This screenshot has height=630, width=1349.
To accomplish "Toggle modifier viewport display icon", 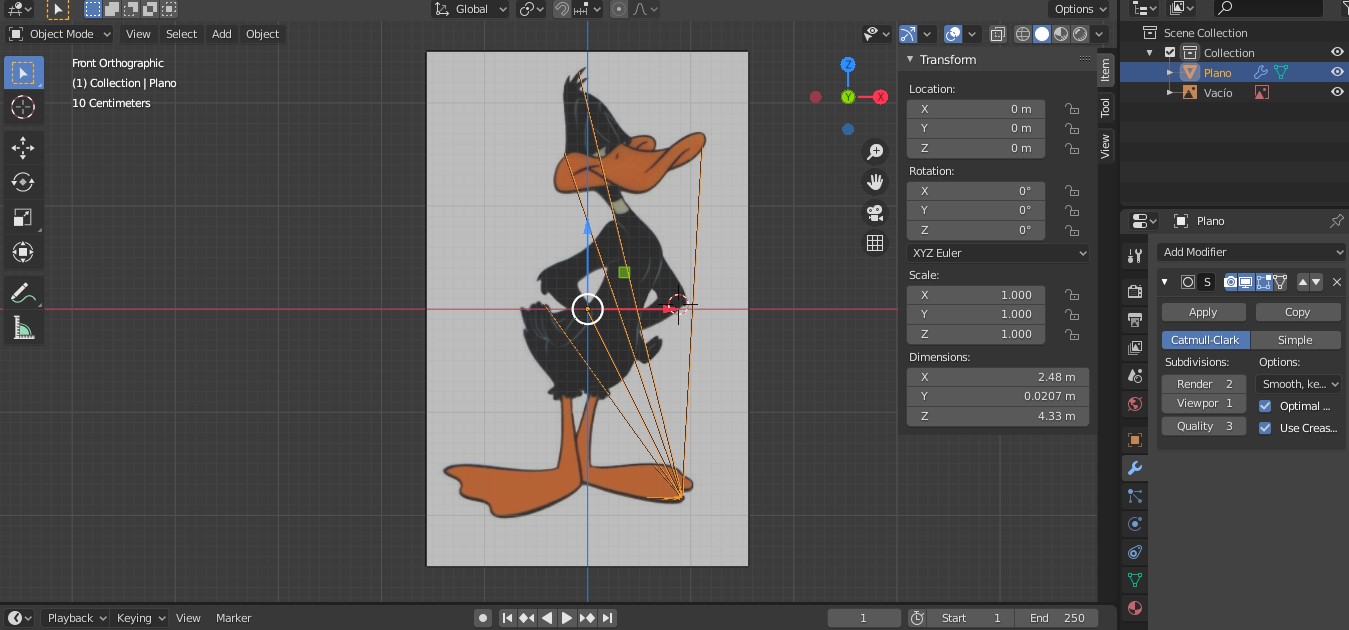I will (x=1248, y=282).
